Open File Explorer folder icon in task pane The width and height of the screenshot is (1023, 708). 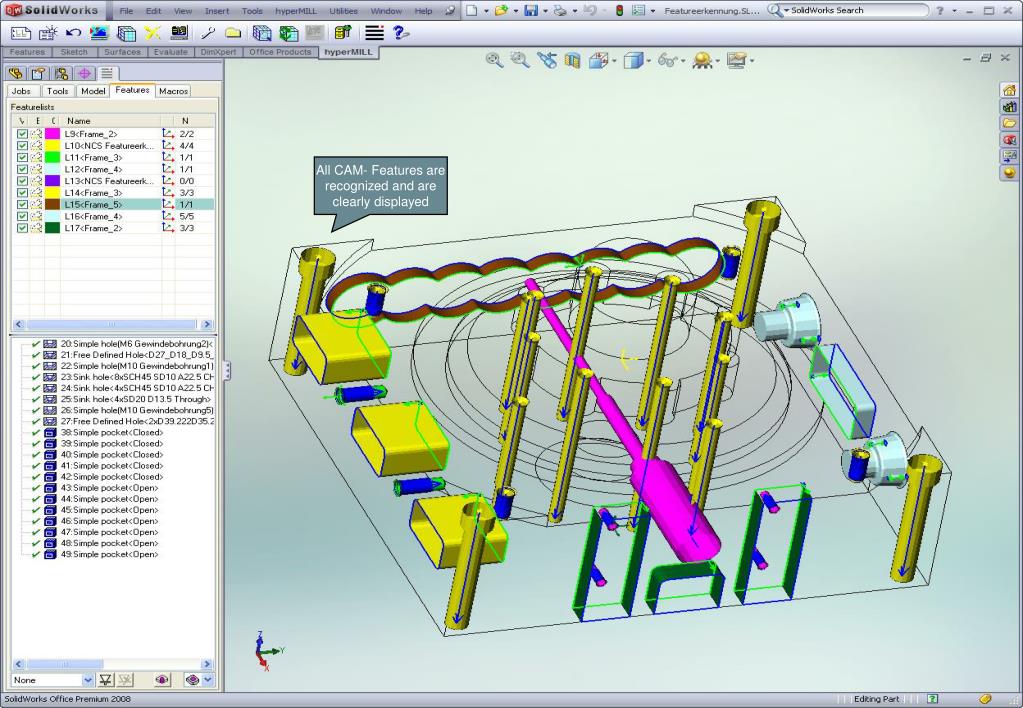pos(1009,123)
